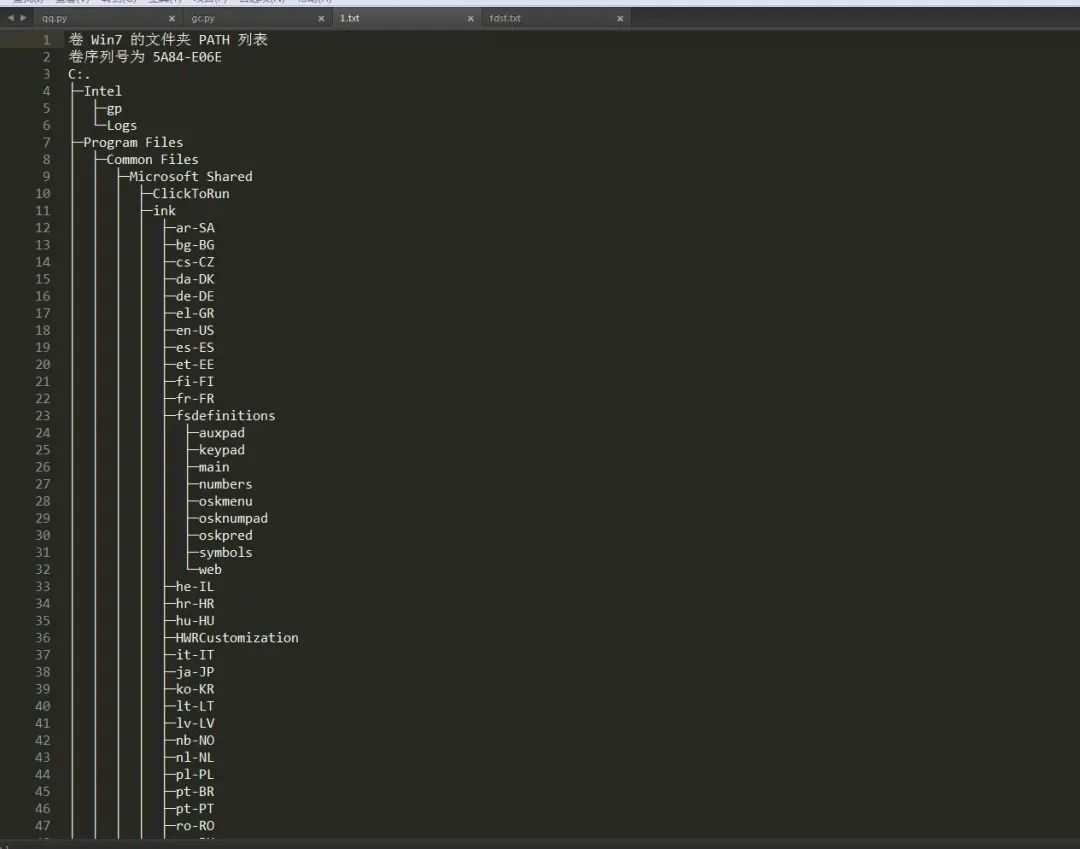The height and width of the screenshot is (849, 1080).
Task: Click the Microsoft Shared line
Action: [x=190, y=176]
